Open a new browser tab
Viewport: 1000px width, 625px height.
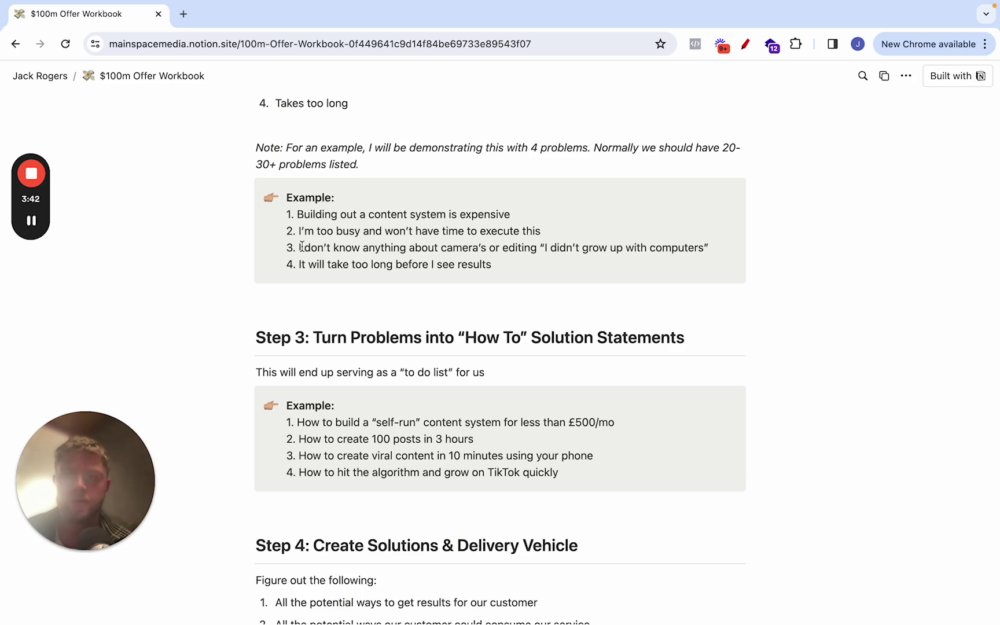(183, 13)
